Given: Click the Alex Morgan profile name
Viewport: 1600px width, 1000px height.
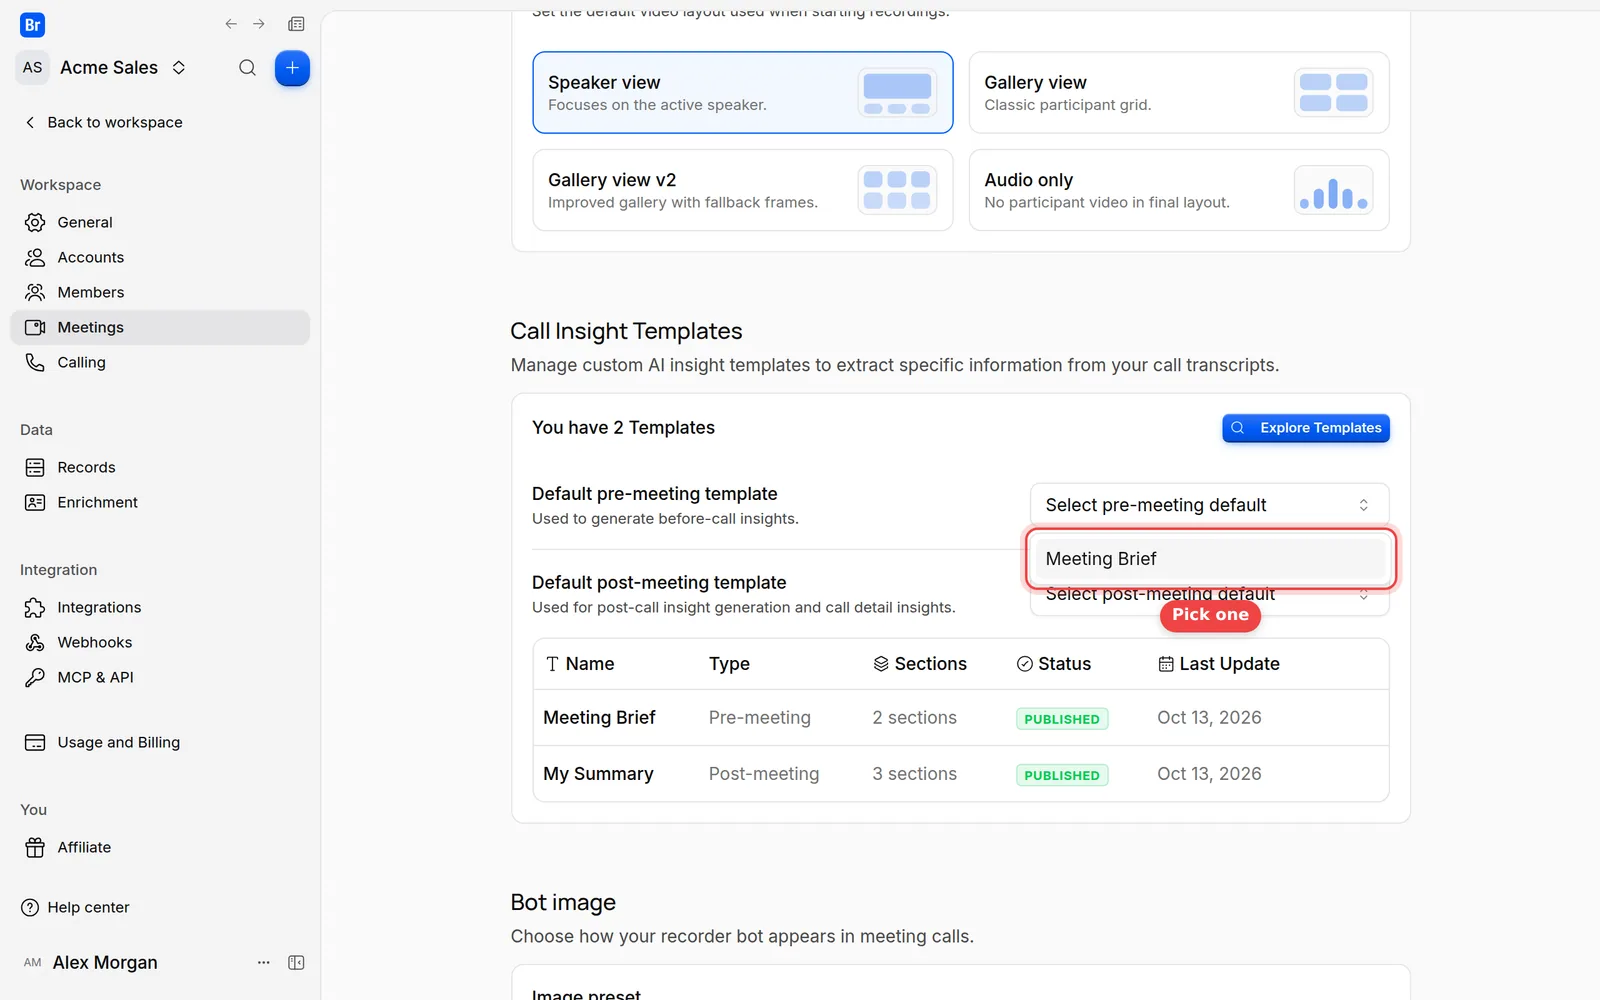Looking at the screenshot, I should [x=105, y=962].
